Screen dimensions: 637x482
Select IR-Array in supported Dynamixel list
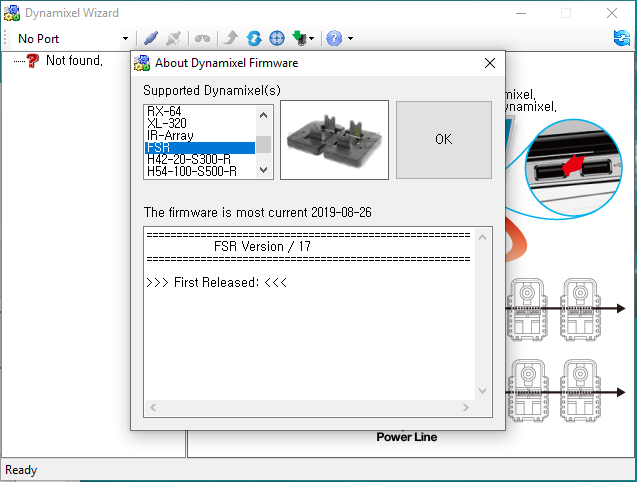coord(200,136)
